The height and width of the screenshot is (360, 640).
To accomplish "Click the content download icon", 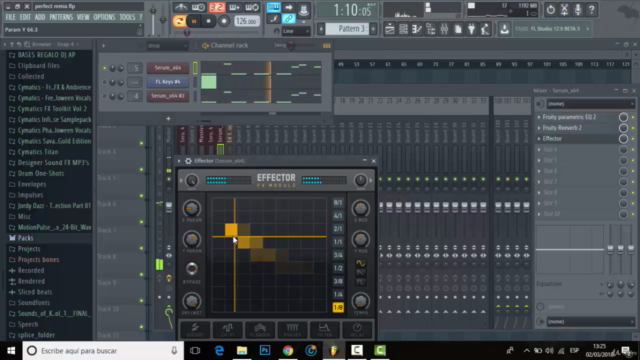I will [x=504, y=29].
